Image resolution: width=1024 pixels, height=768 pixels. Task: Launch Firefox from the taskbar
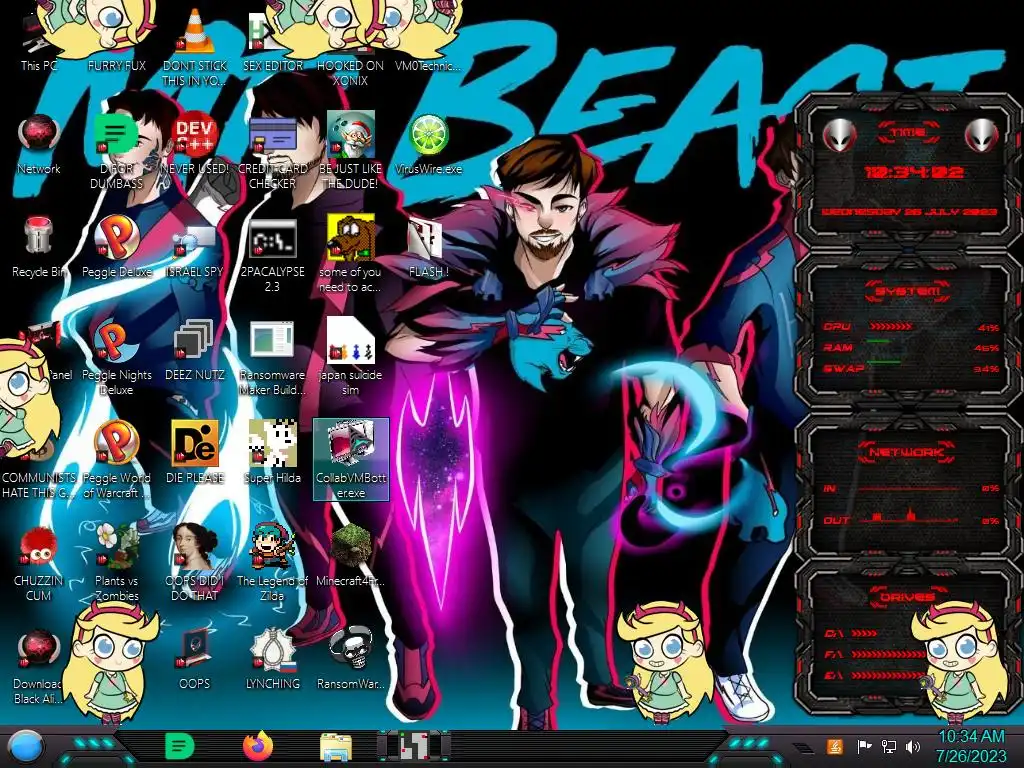[258, 746]
